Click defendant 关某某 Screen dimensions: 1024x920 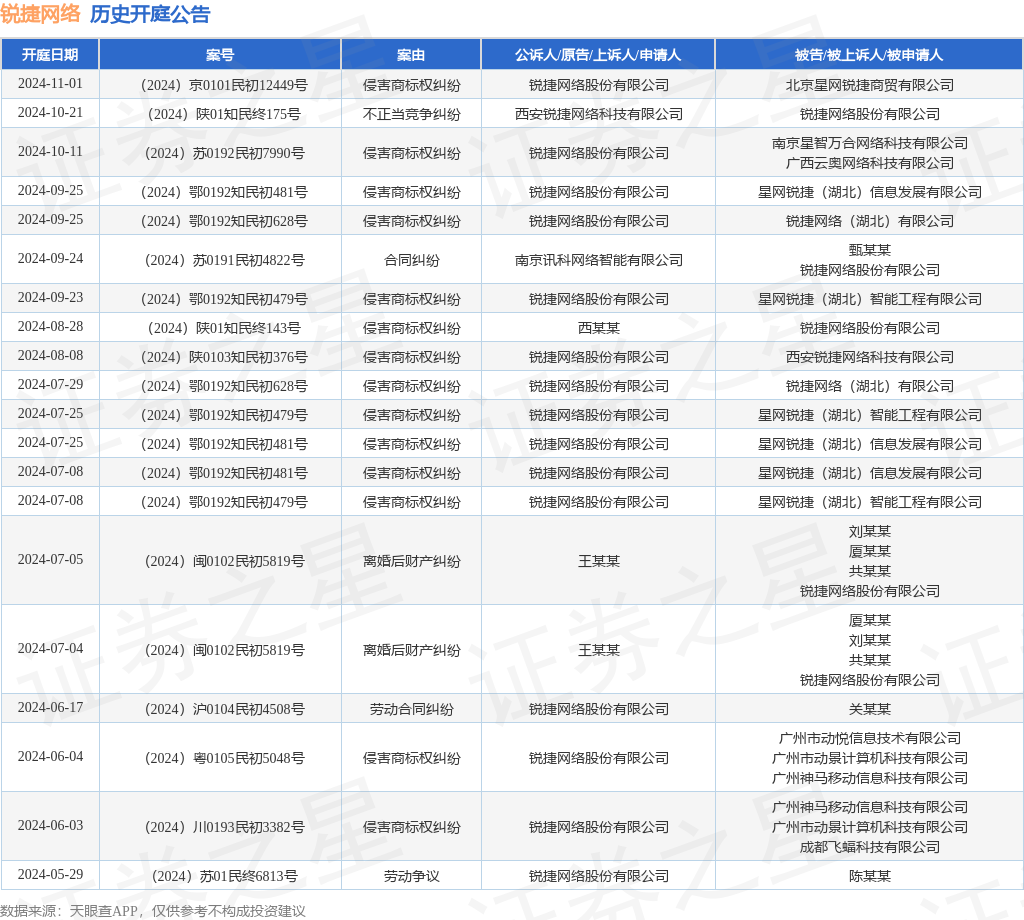tap(869, 709)
